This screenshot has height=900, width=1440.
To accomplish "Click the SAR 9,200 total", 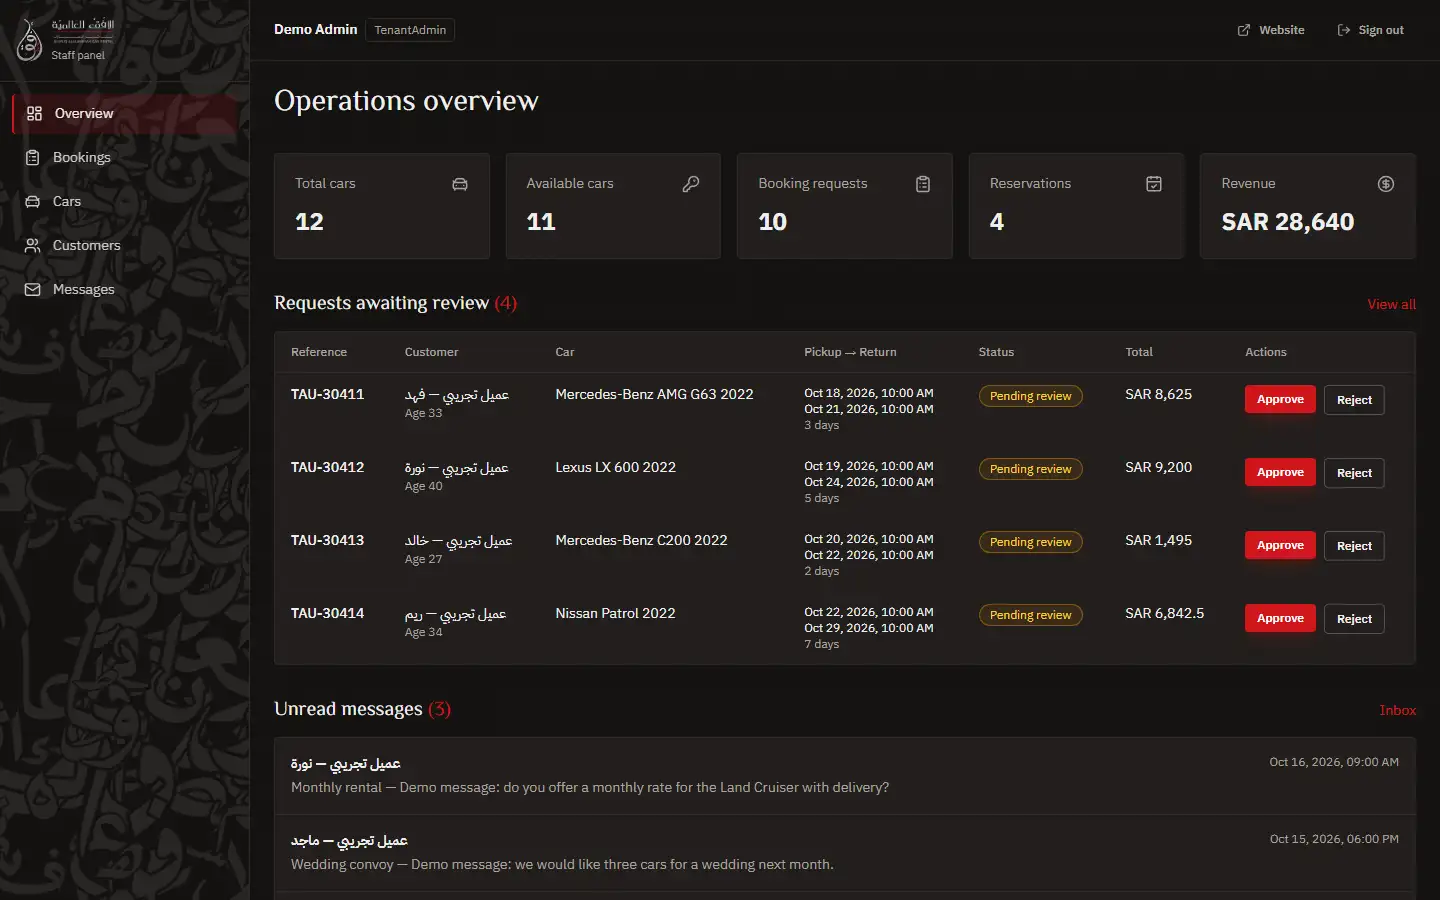I will (1158, 468).
